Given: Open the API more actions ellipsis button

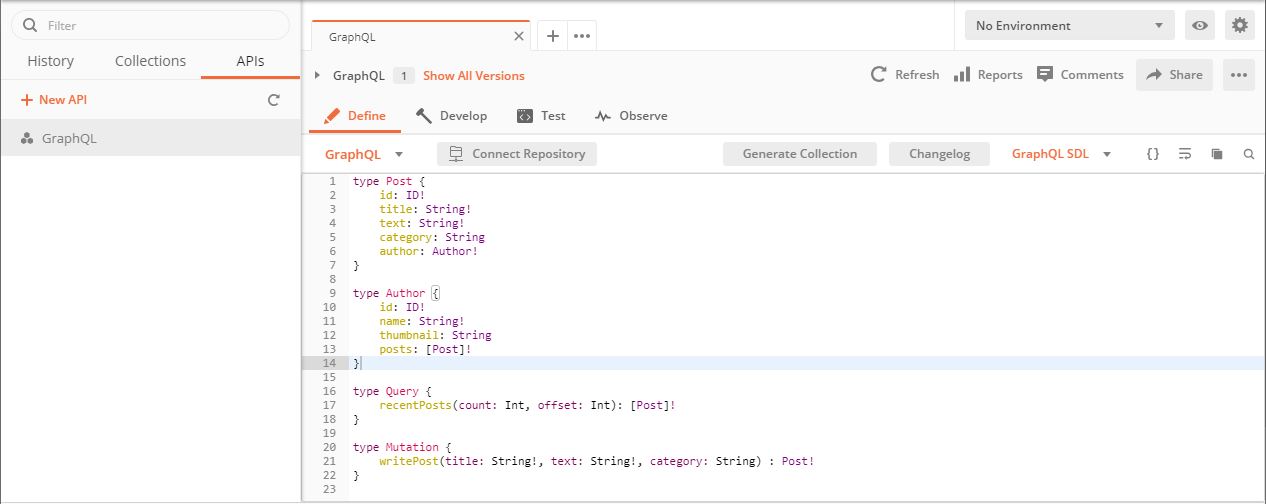Looking at the screenshot, I should [1238, 75].
